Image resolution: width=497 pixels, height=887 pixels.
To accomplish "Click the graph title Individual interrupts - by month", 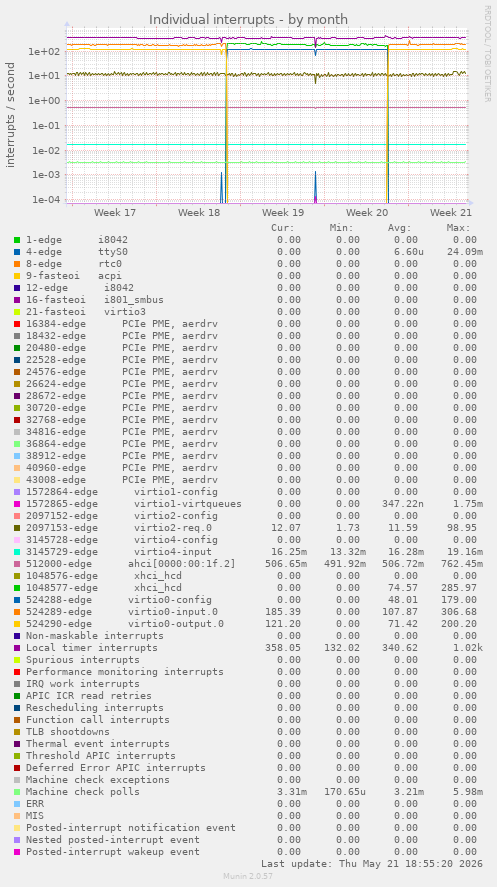I will point(248,20).
